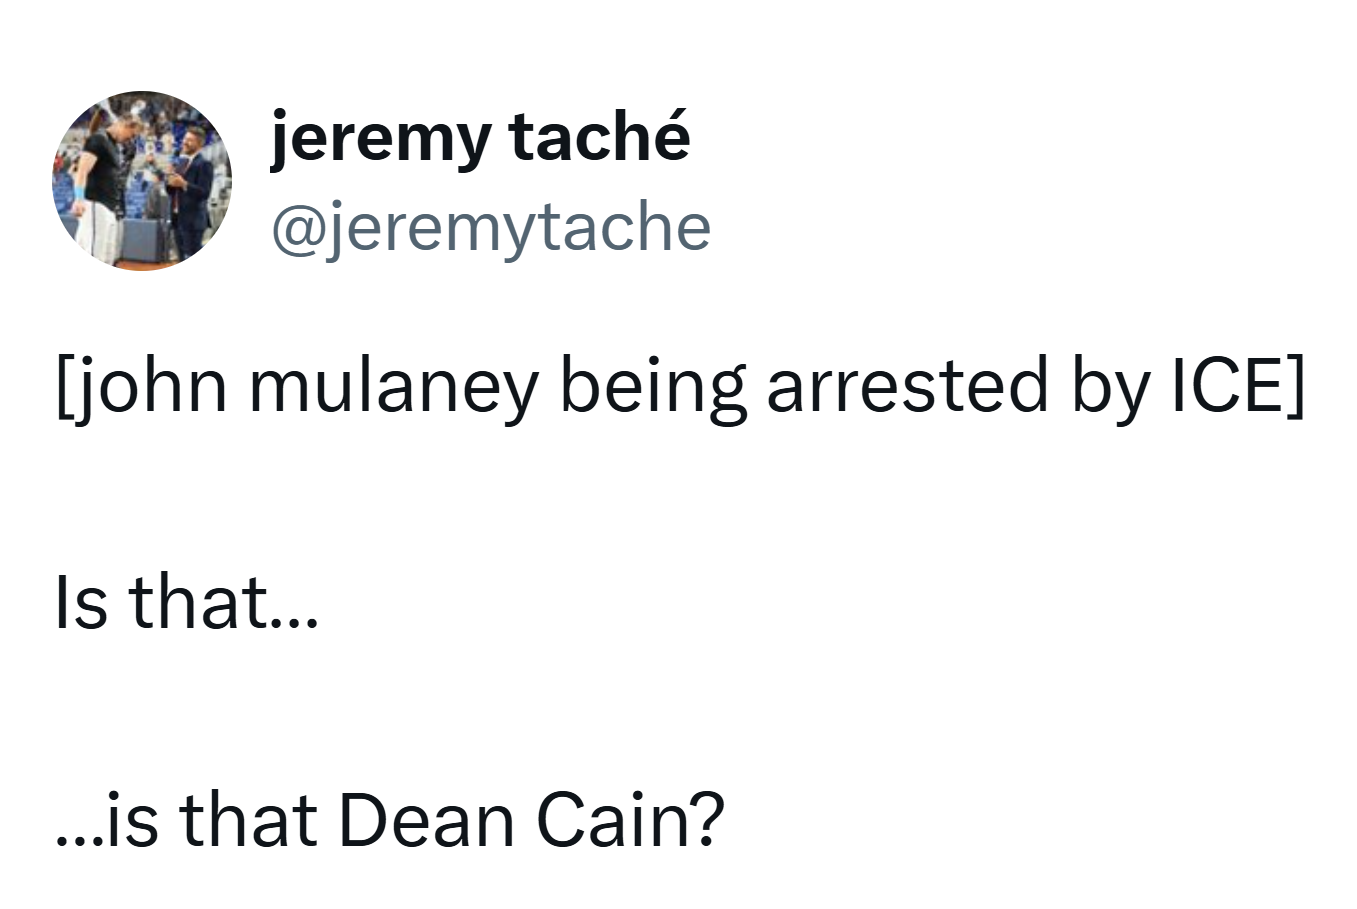Image resolution: width=1357 pixels, height=909 pixels.
Task: Click the "john mulaney being arrested" tweet line
Action: [680, 387]
